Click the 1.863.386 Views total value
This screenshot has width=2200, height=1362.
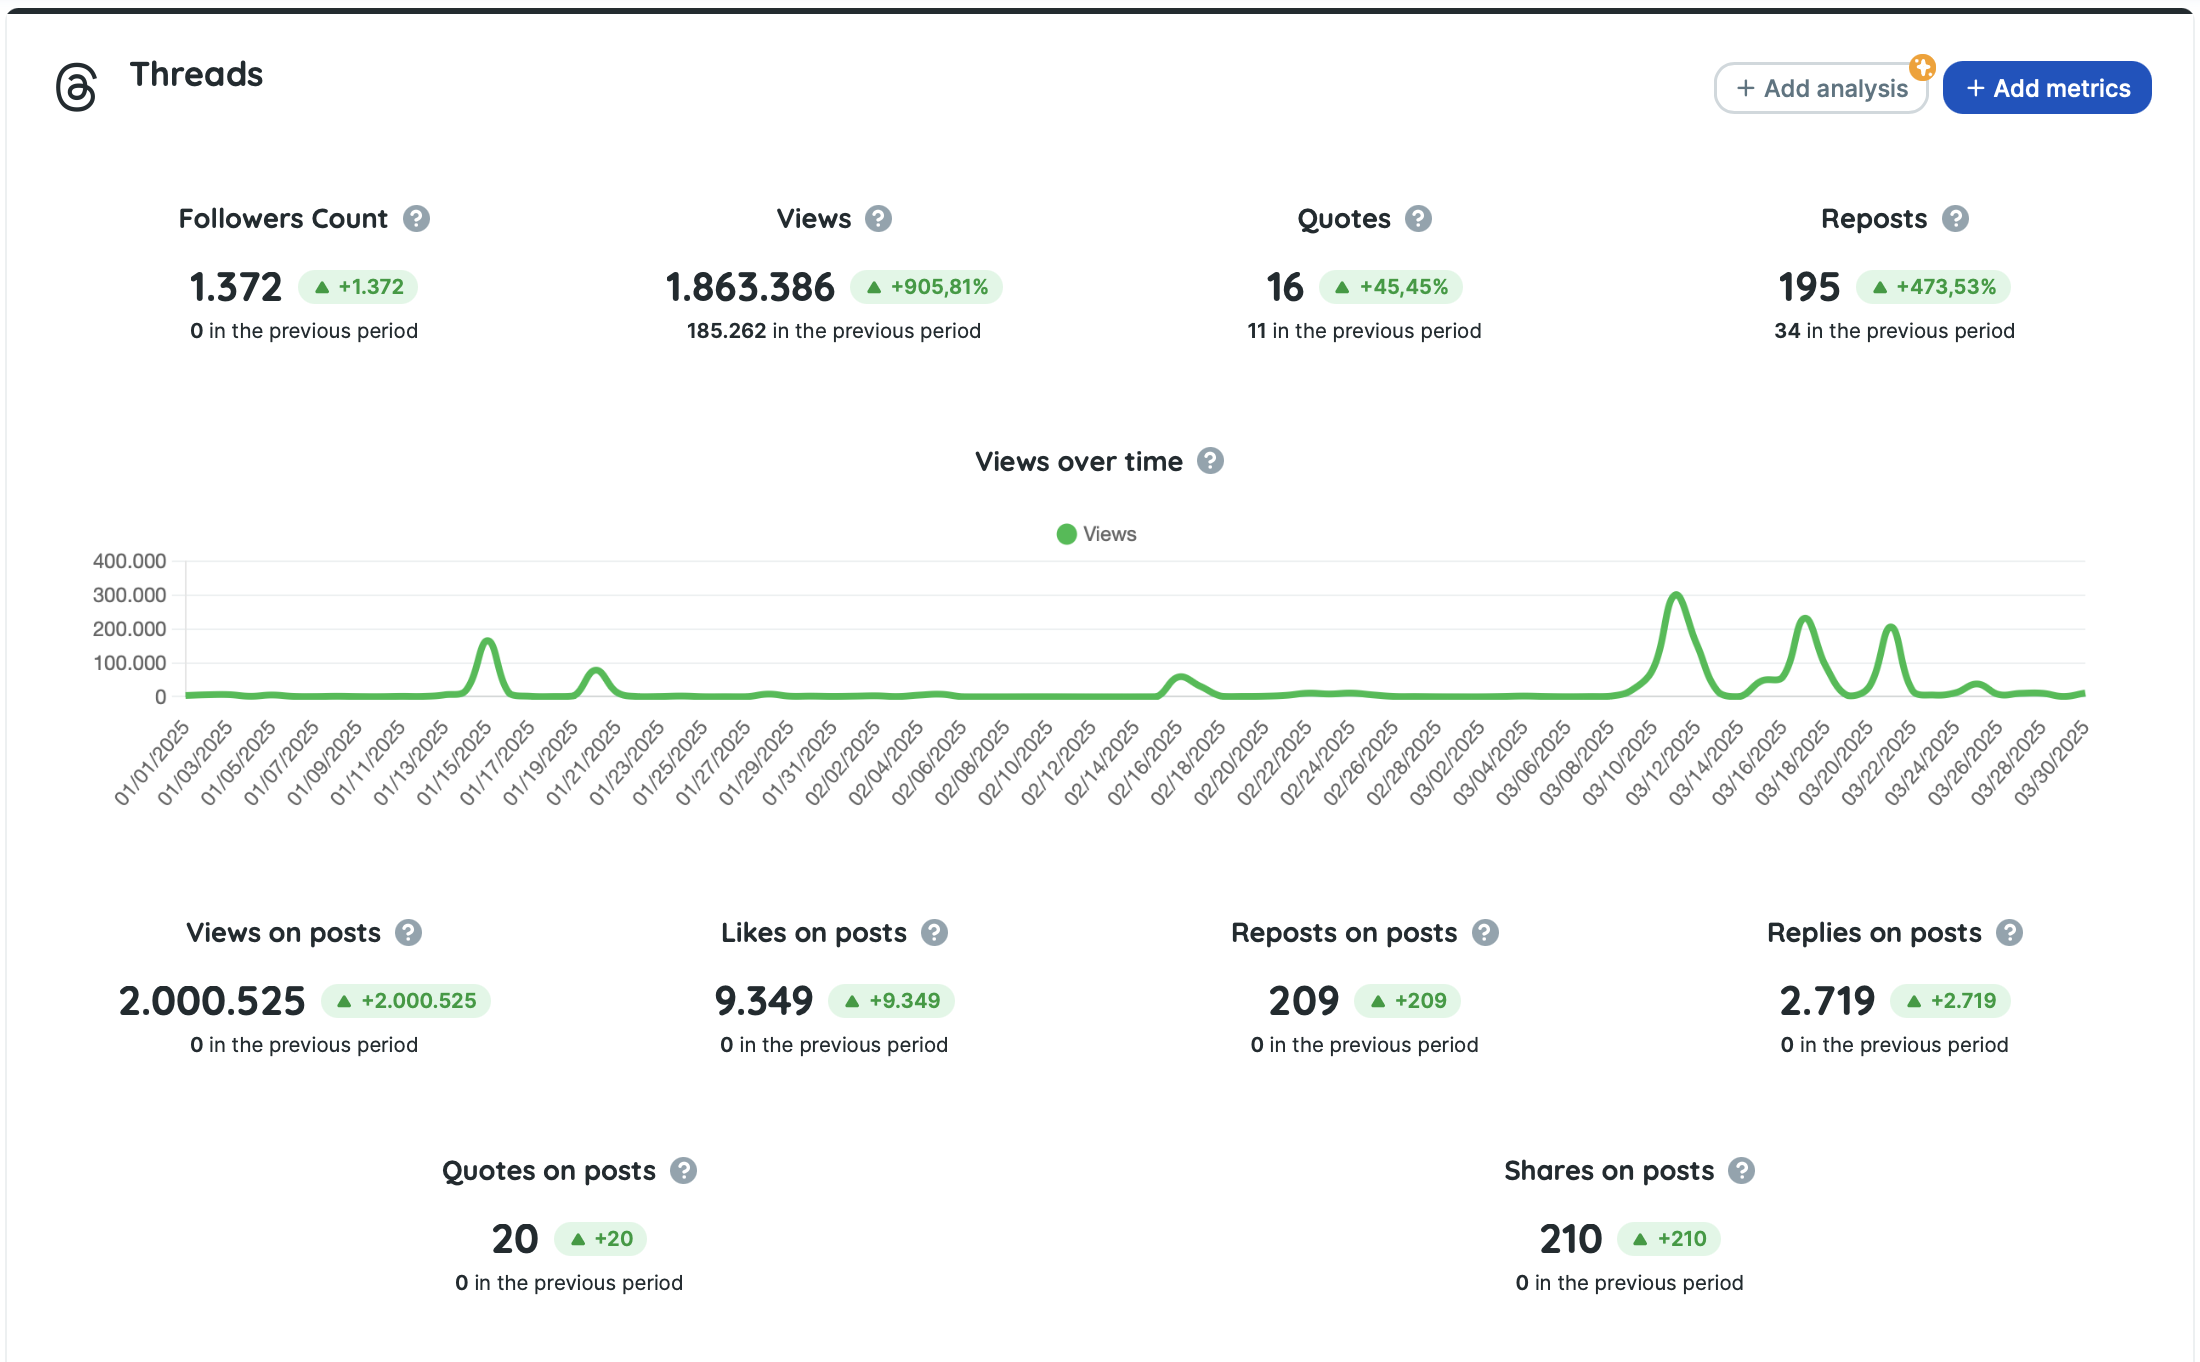point(750,288)
